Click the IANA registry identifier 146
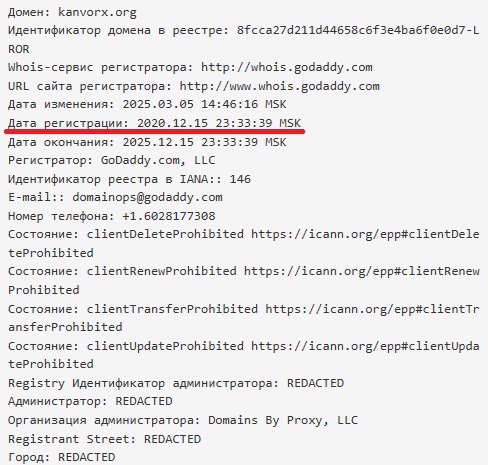 [240, 179]
